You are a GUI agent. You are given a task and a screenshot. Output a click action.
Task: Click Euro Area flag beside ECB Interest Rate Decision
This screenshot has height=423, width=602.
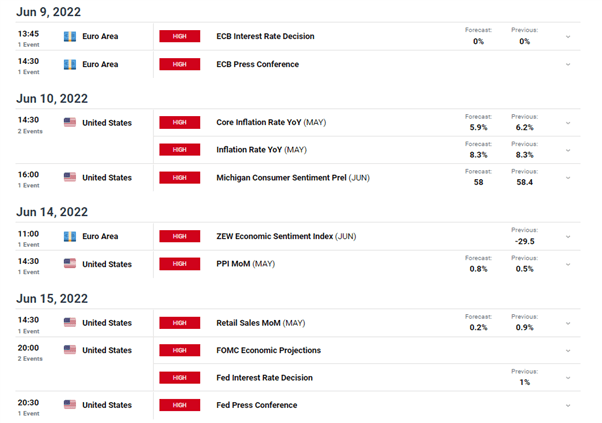pyautogui.click(x=70, y=36)
